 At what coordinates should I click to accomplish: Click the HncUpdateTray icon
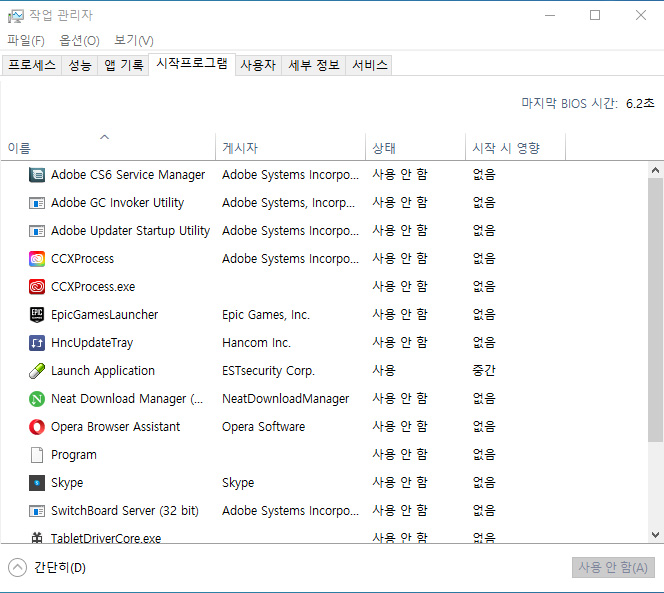(x=37, y=343)
